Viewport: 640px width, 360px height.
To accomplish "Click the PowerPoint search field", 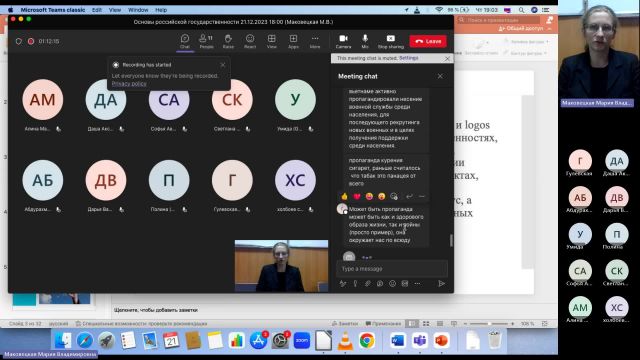I will pyautogui.click(x=498, y=20).
